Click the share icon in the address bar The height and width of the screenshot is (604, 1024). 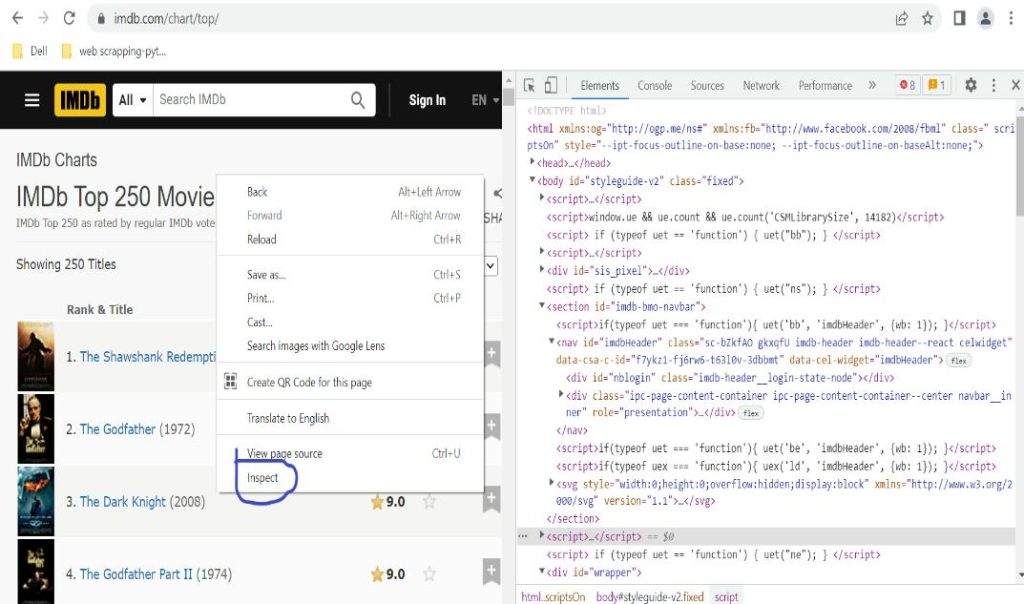(901, 18)
